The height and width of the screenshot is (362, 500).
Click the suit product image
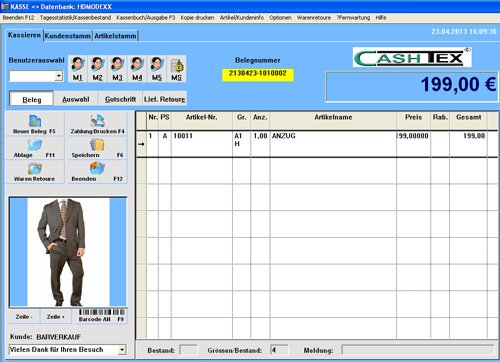click(68, 252)
